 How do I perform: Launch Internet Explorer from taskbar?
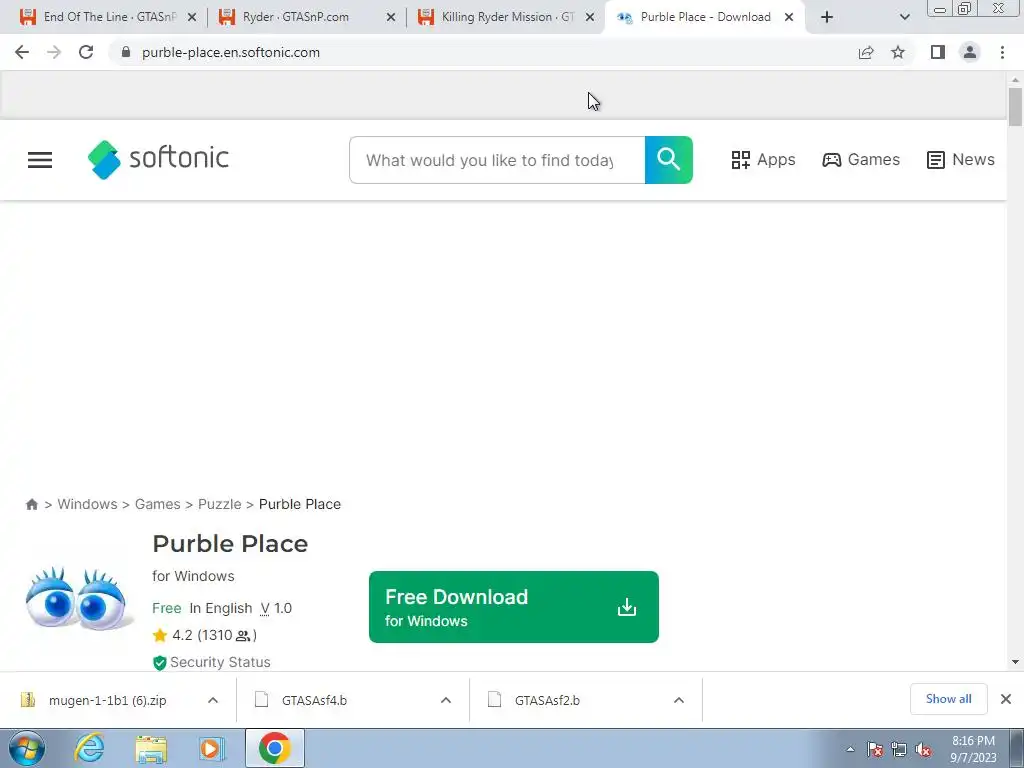(89, 748)
